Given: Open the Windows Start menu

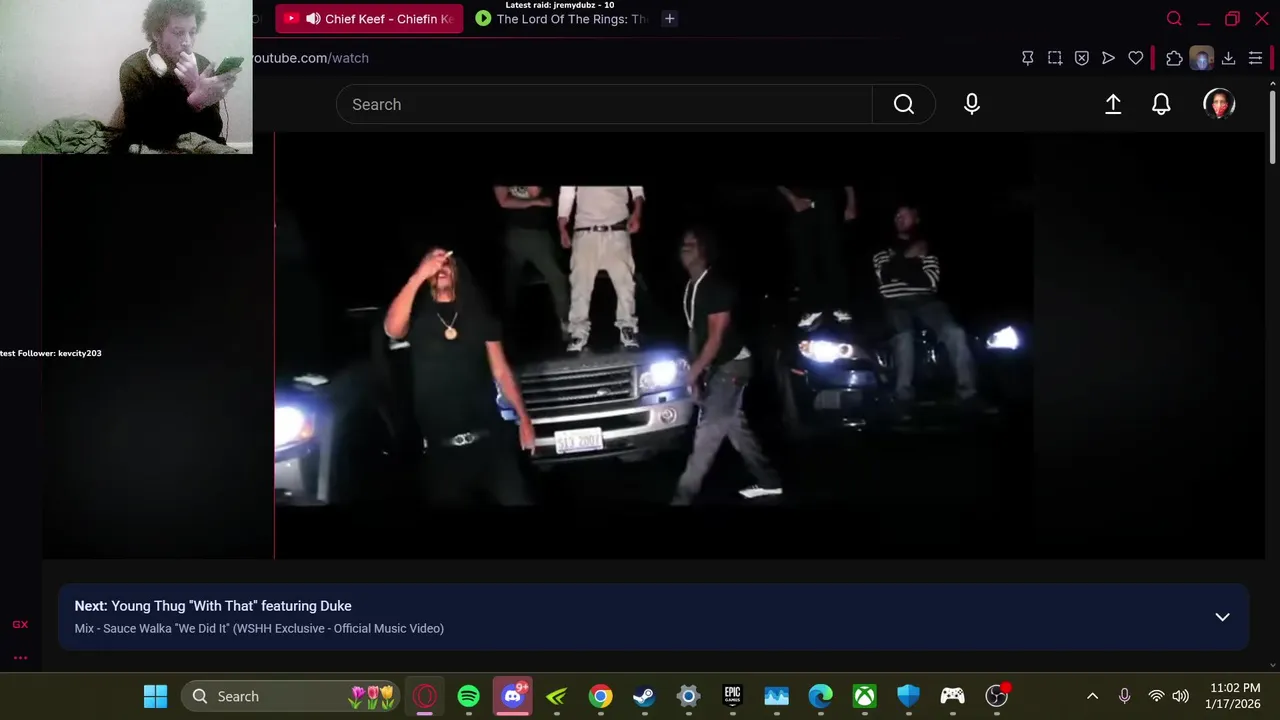Looking at the screenshot, I should coord(155,696).
